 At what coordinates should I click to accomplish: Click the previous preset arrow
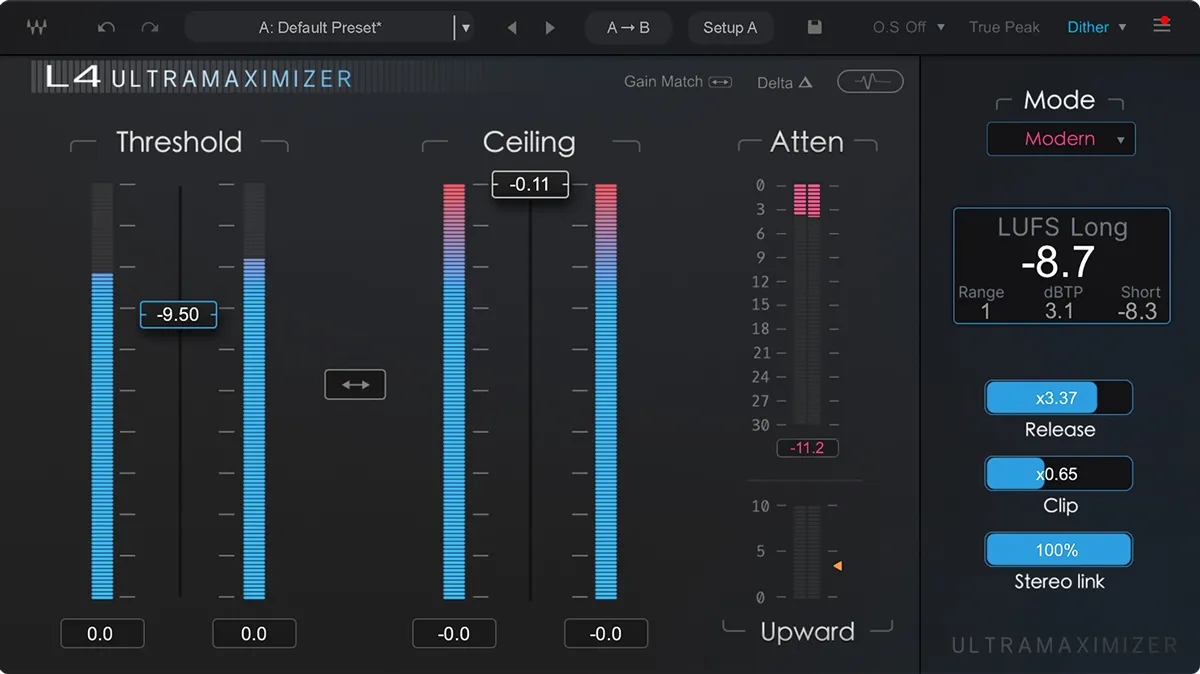click(x=512, y=27)
